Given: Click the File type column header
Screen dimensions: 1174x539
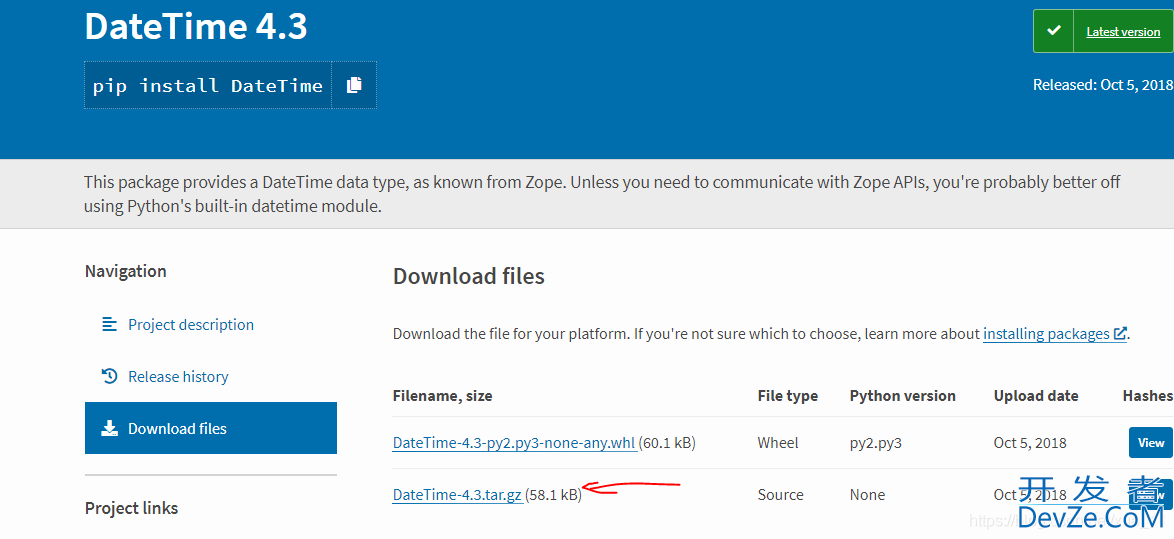Looking at the screenshot, I should (x=788, y=396).
